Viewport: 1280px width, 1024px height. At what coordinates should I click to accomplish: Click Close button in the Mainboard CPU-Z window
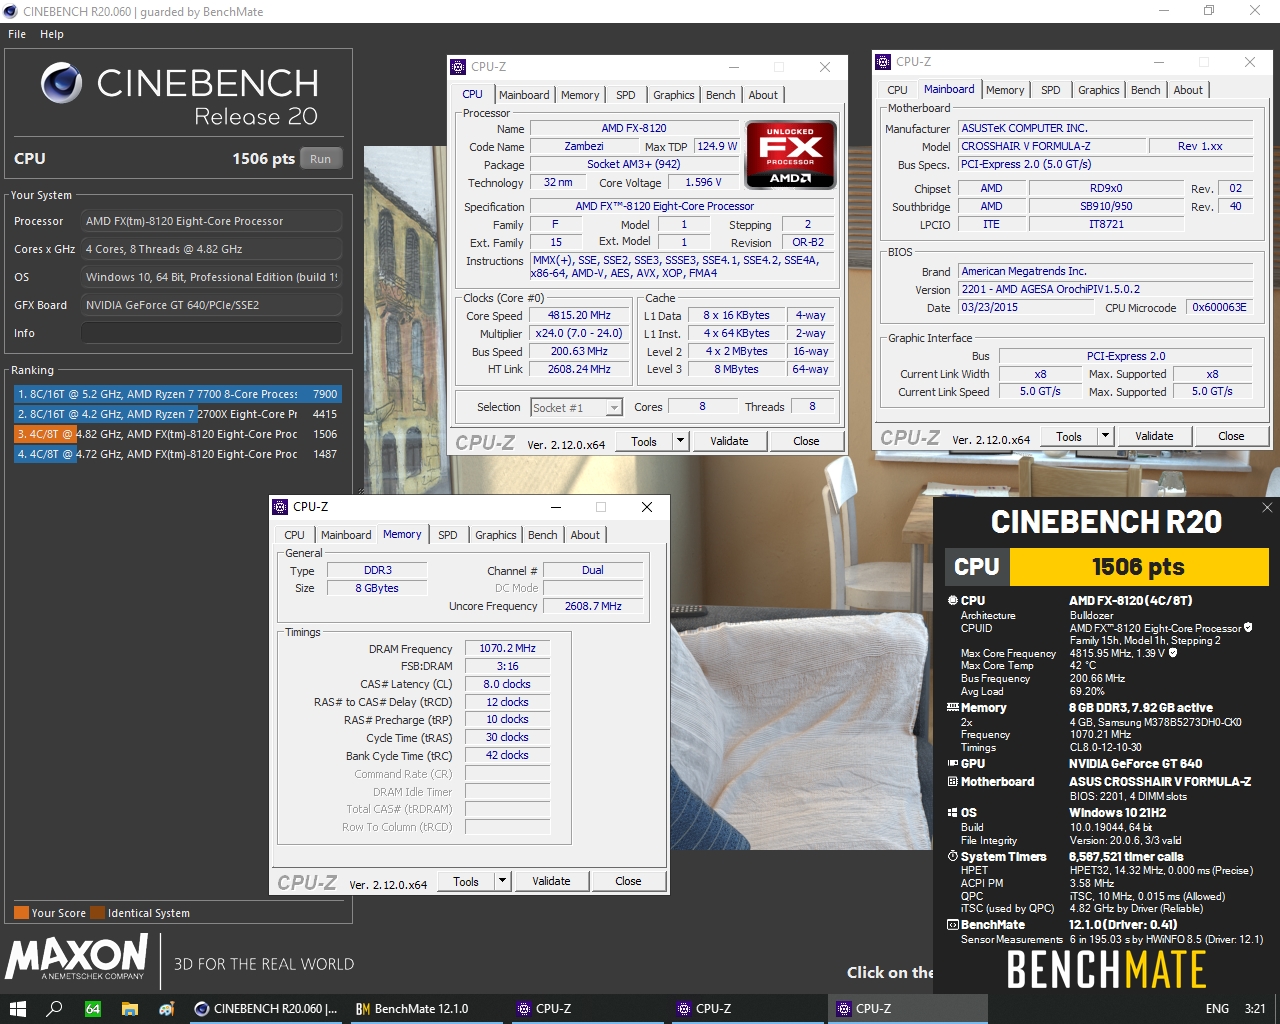[1231, 436]
